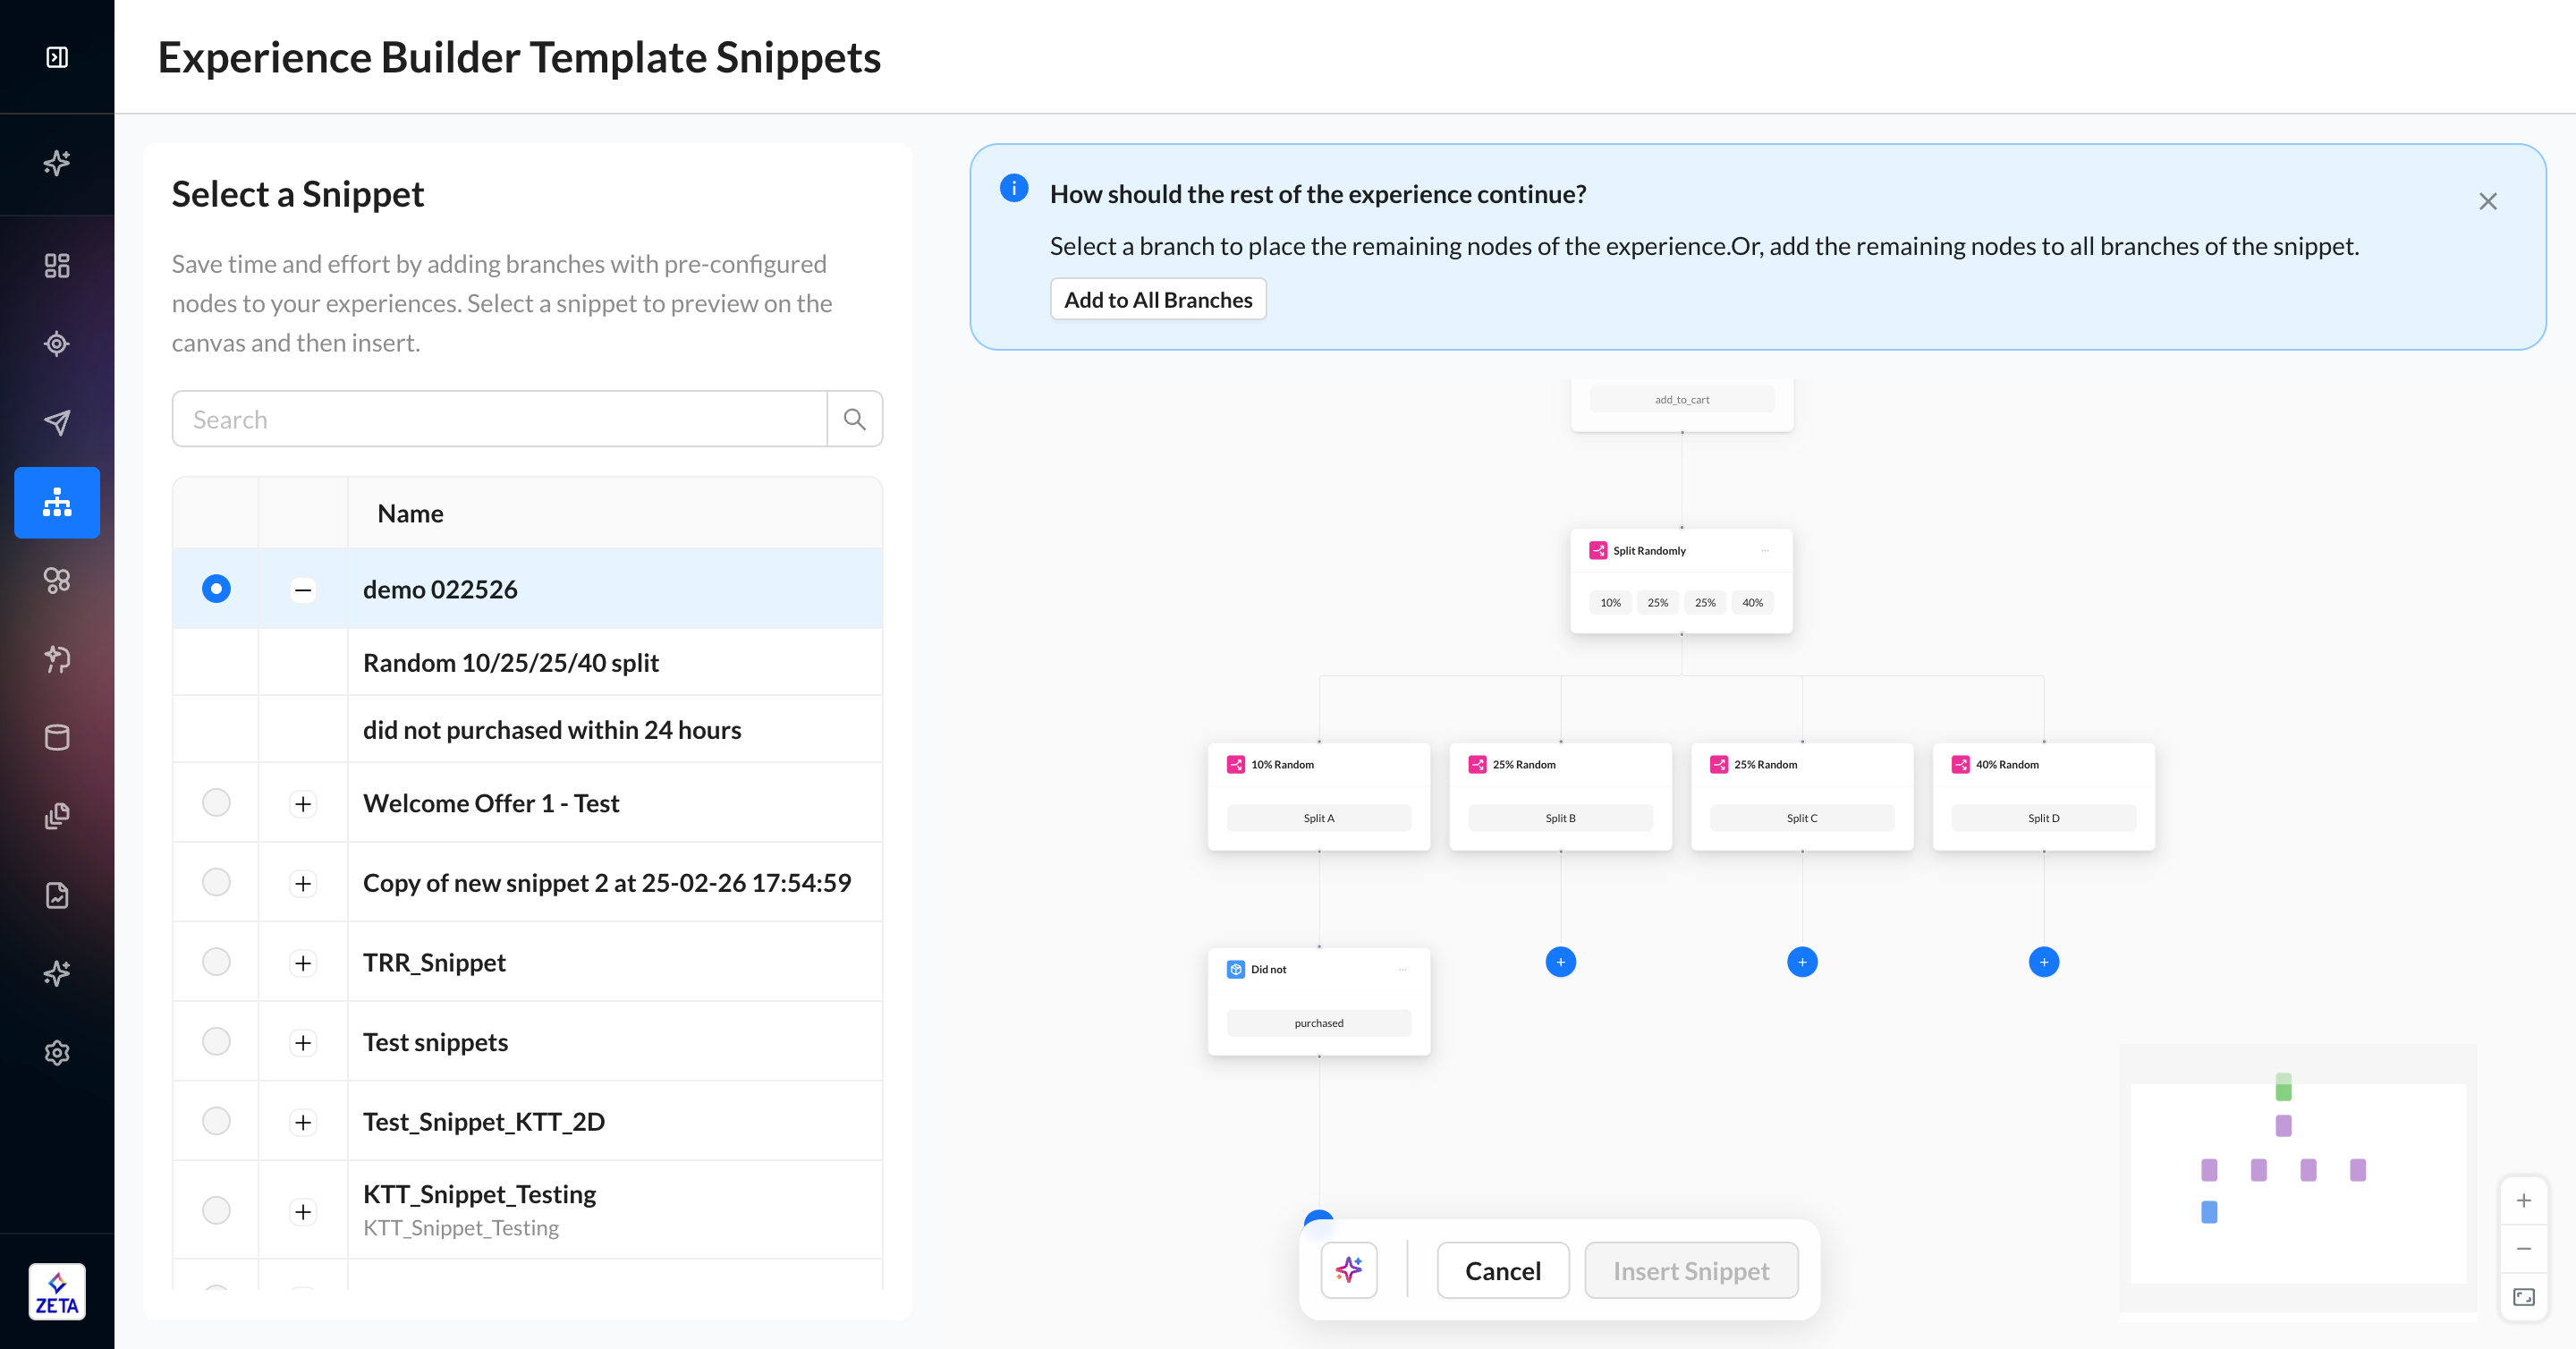2576x1349 pixels.
Task: Open the paper plane campaigns icon
Action: click(57, 422)
